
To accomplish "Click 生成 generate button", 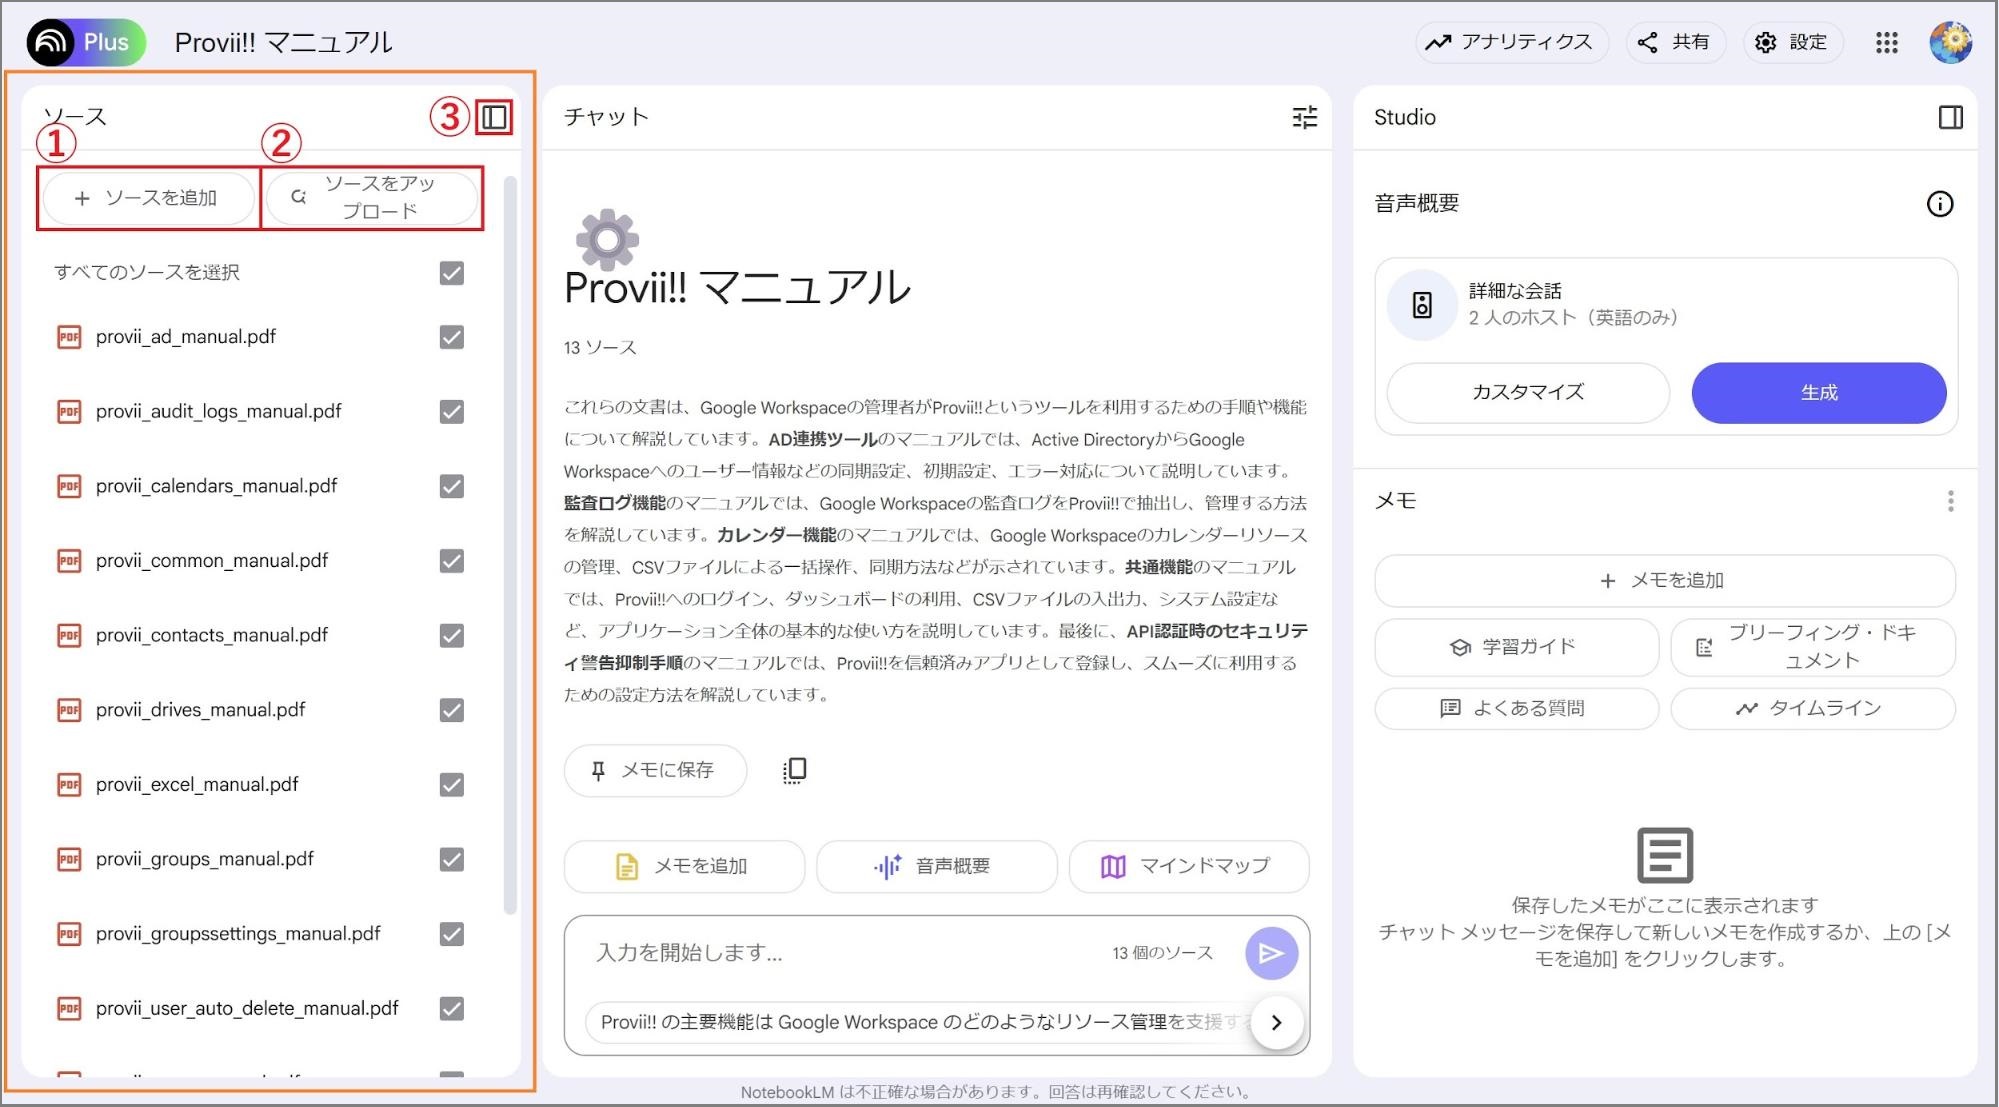I will point(1818,393).
